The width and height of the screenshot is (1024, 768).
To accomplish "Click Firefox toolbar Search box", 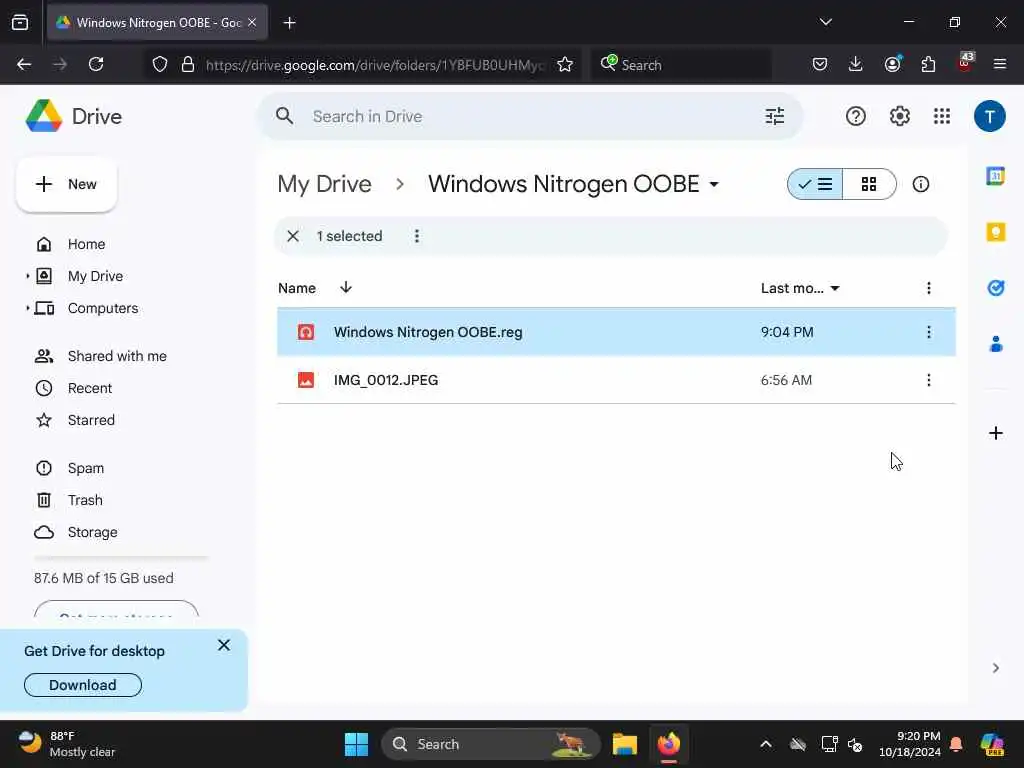I will coord(681,65).
